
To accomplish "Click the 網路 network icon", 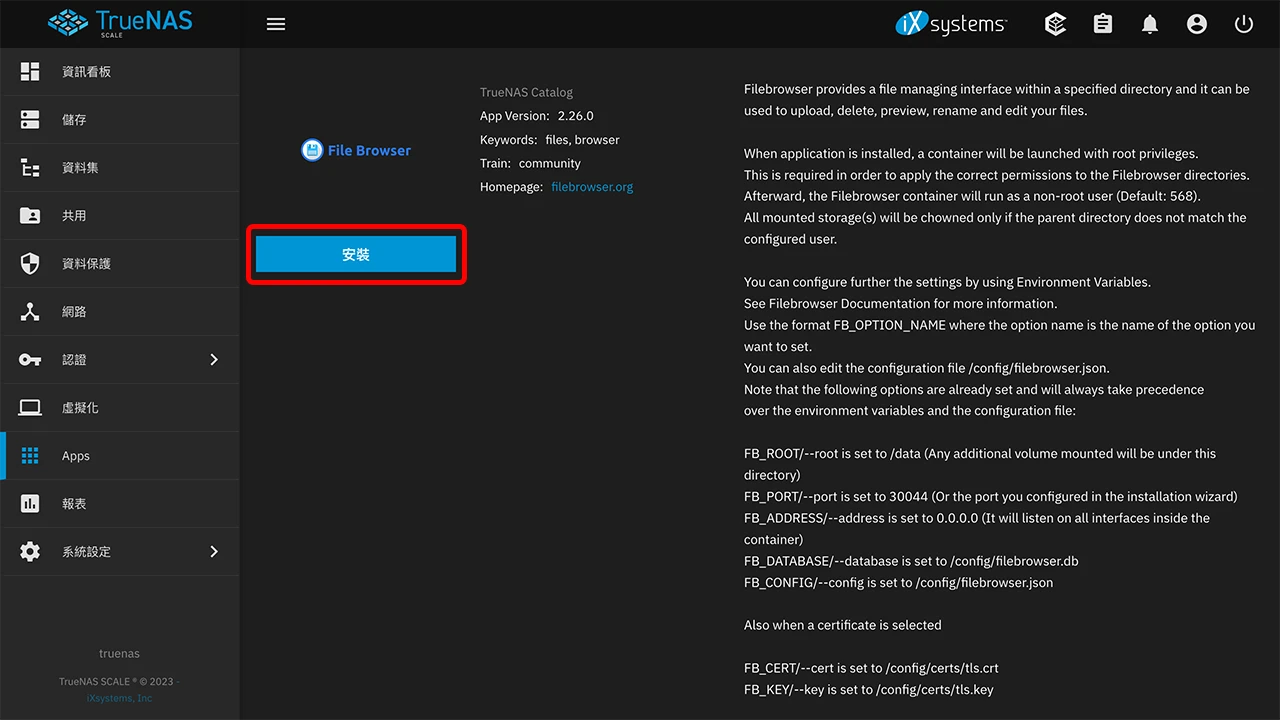I will coord(30,311).
